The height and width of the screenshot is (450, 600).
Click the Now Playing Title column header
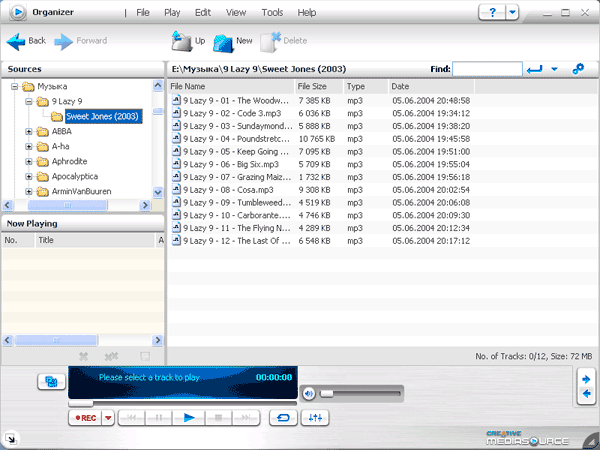click(x=95, y=240)
